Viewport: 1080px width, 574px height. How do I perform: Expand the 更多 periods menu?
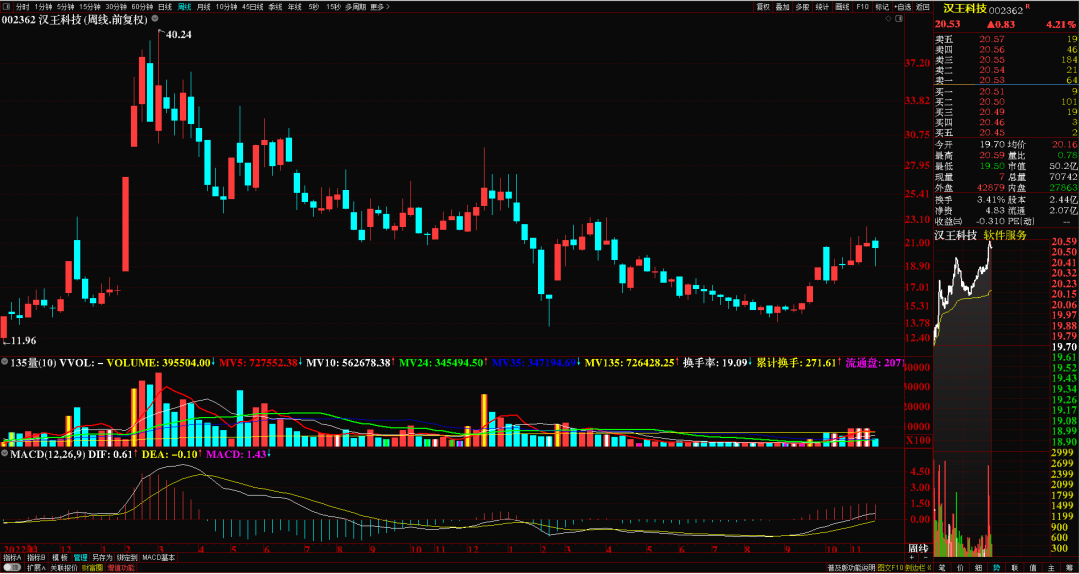[380, 6]
